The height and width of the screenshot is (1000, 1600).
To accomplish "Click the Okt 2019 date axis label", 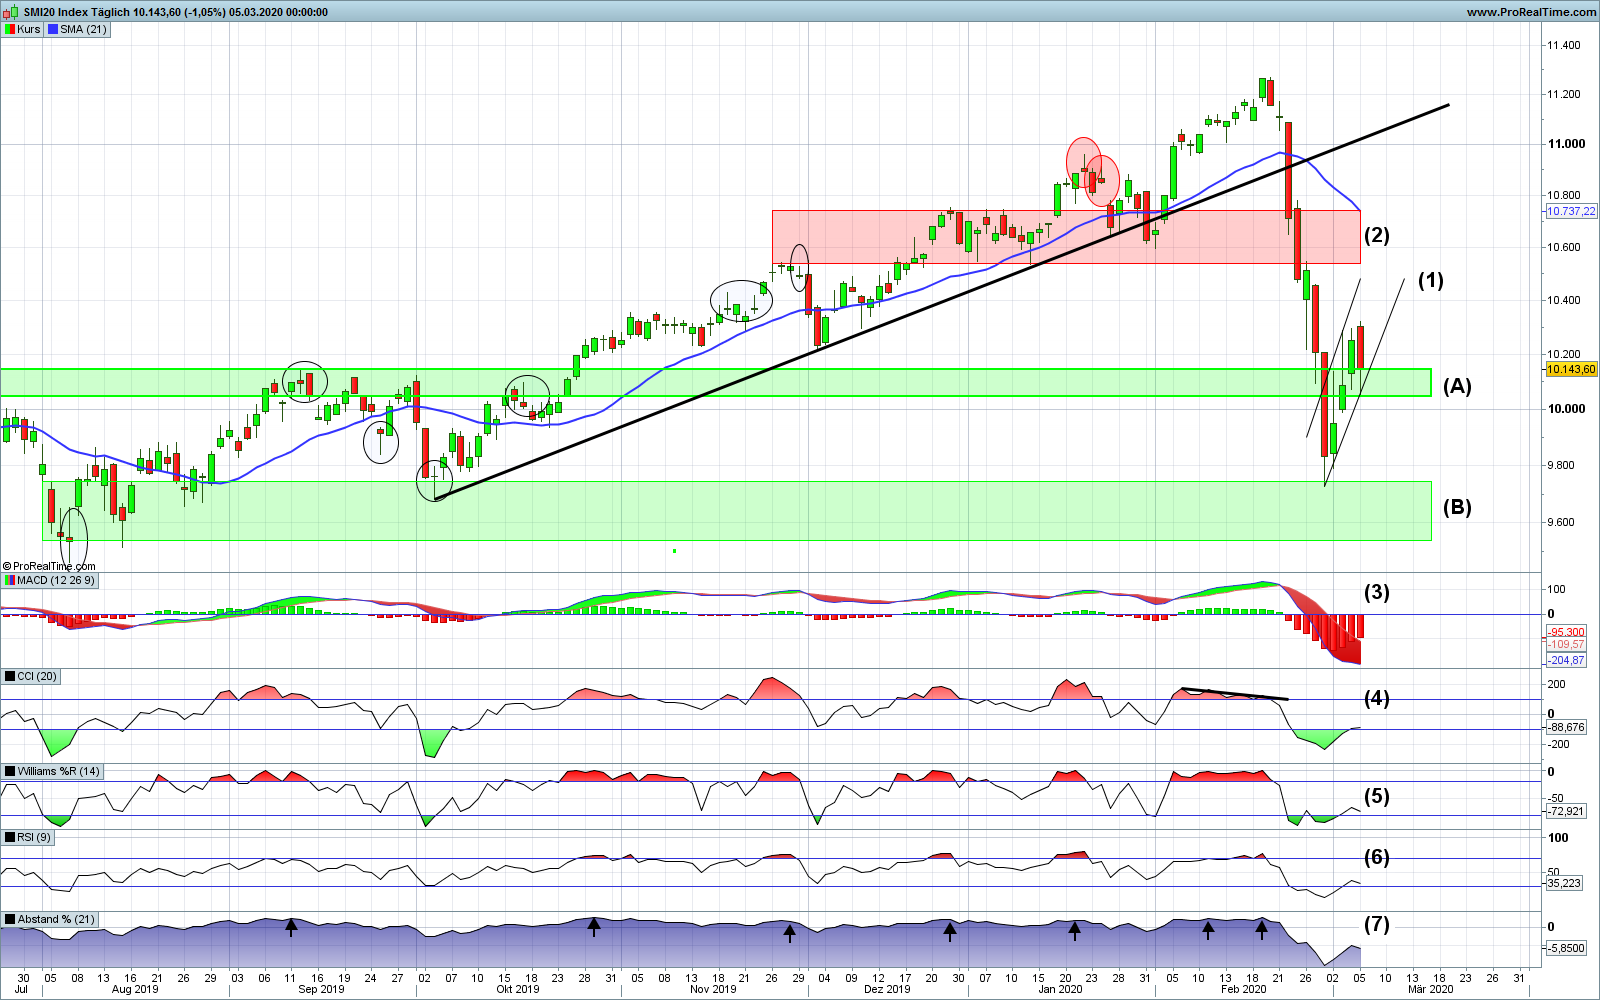I will (518, 989).
